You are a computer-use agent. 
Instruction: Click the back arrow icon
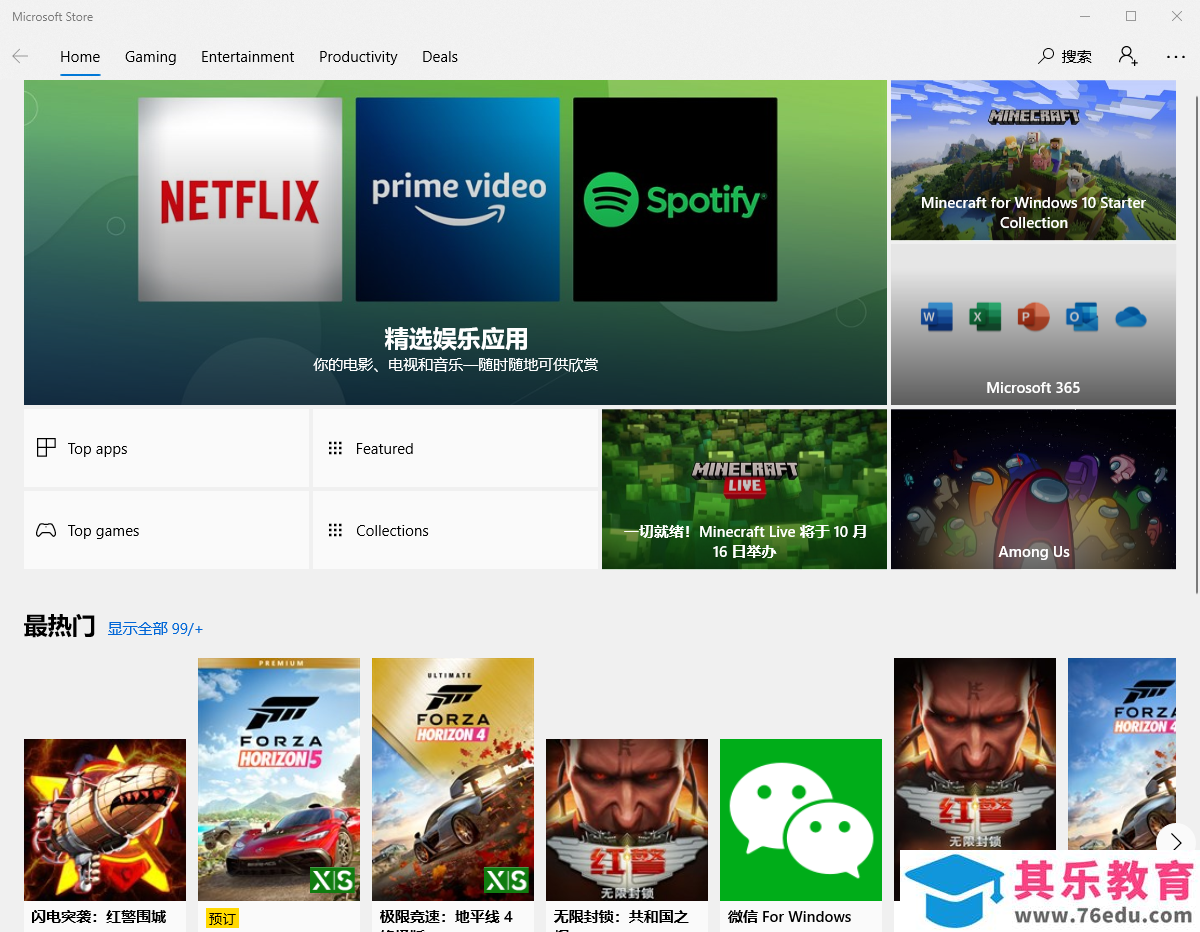tap(20, 57)
